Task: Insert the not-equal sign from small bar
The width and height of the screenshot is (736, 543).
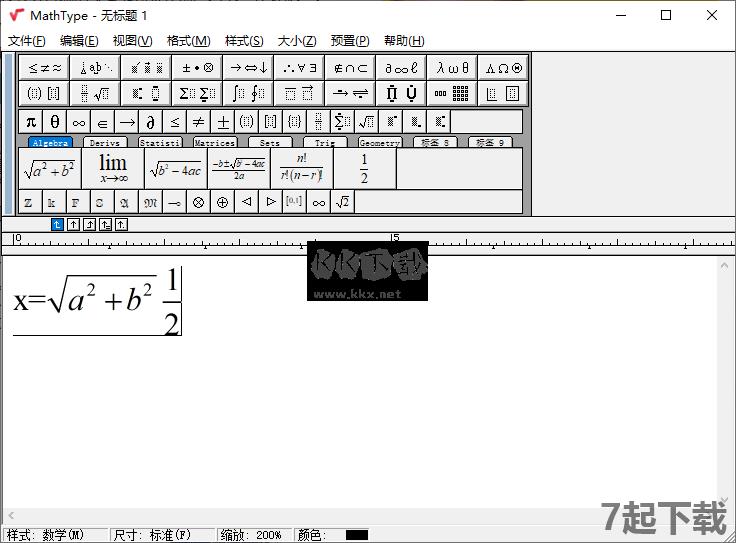Action: [x=199, y=122]
